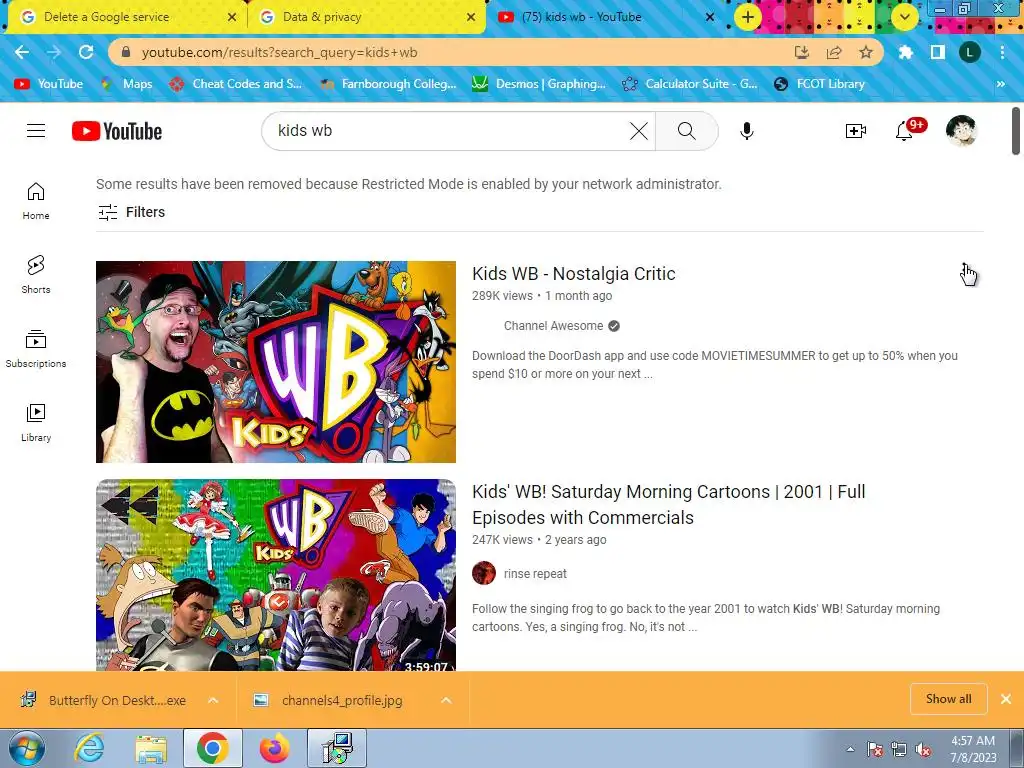Open the Farnborough College bookmark
Image resolution: width=1024 pixels, height=768 pixels.
pos(388,84)
